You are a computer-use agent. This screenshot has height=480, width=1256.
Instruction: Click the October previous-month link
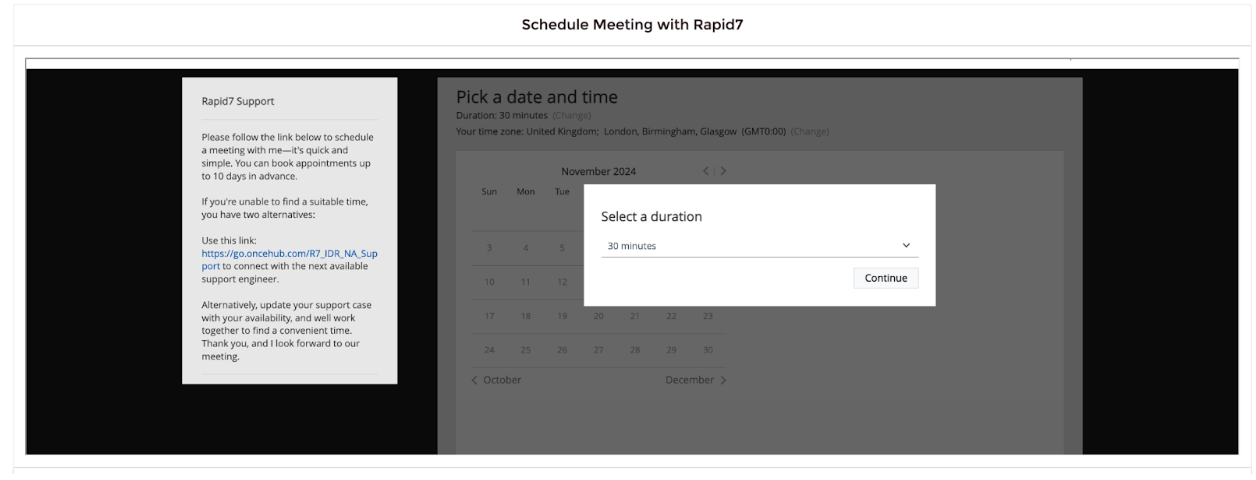[496, 380]
